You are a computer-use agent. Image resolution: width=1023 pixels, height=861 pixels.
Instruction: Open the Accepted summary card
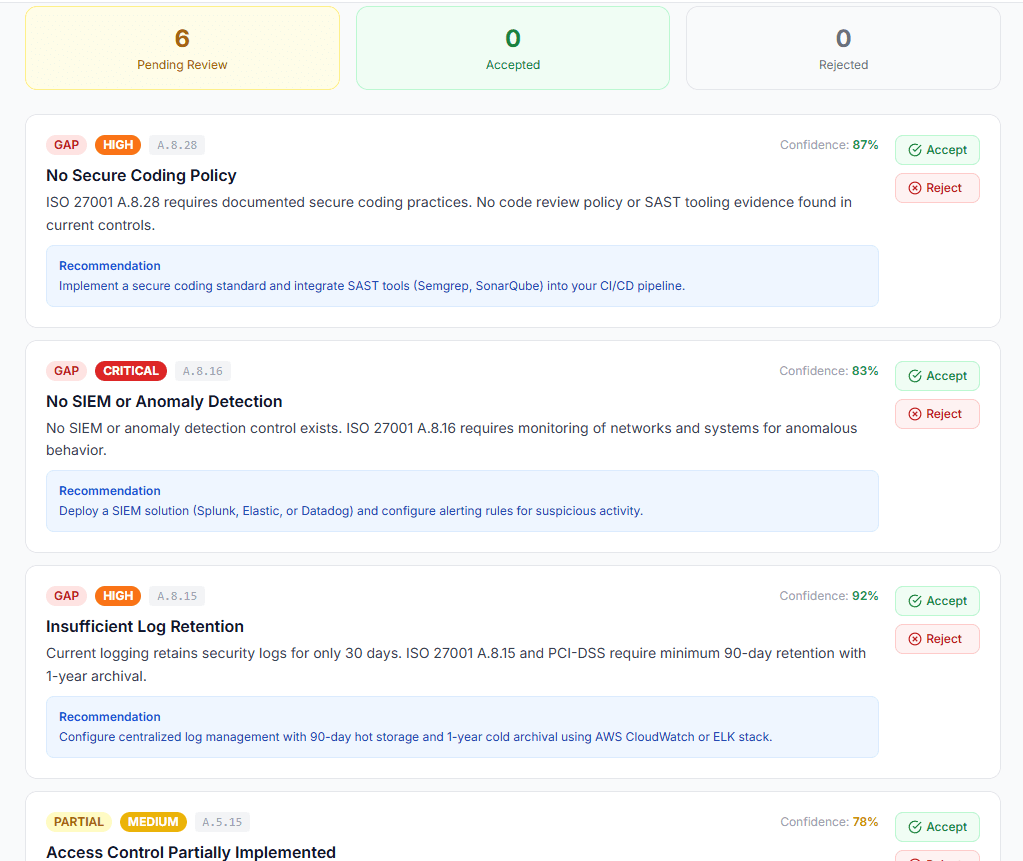coord(513,48)
